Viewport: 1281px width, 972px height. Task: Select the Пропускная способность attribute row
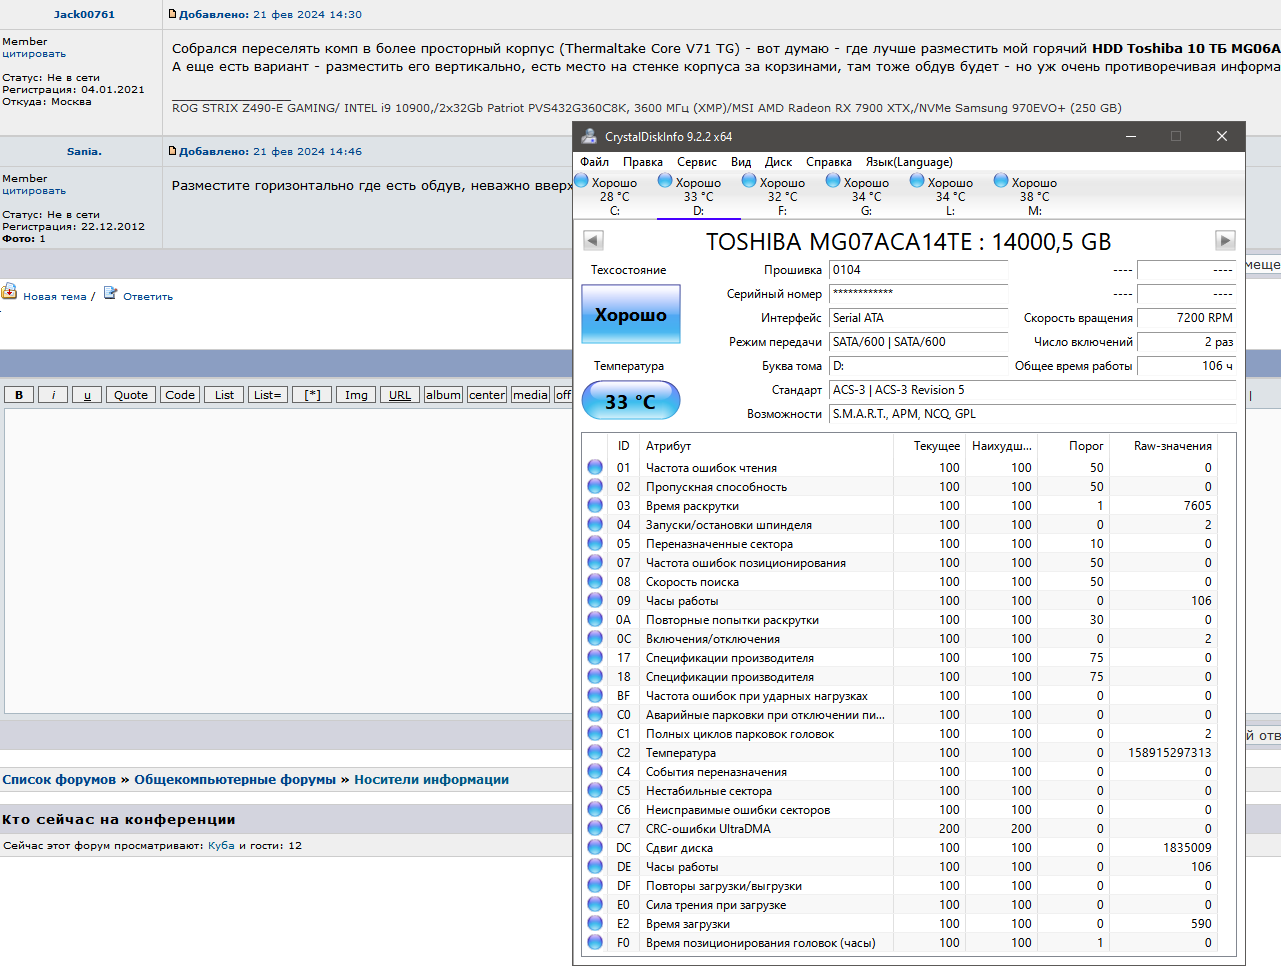(x=902, y=487)
